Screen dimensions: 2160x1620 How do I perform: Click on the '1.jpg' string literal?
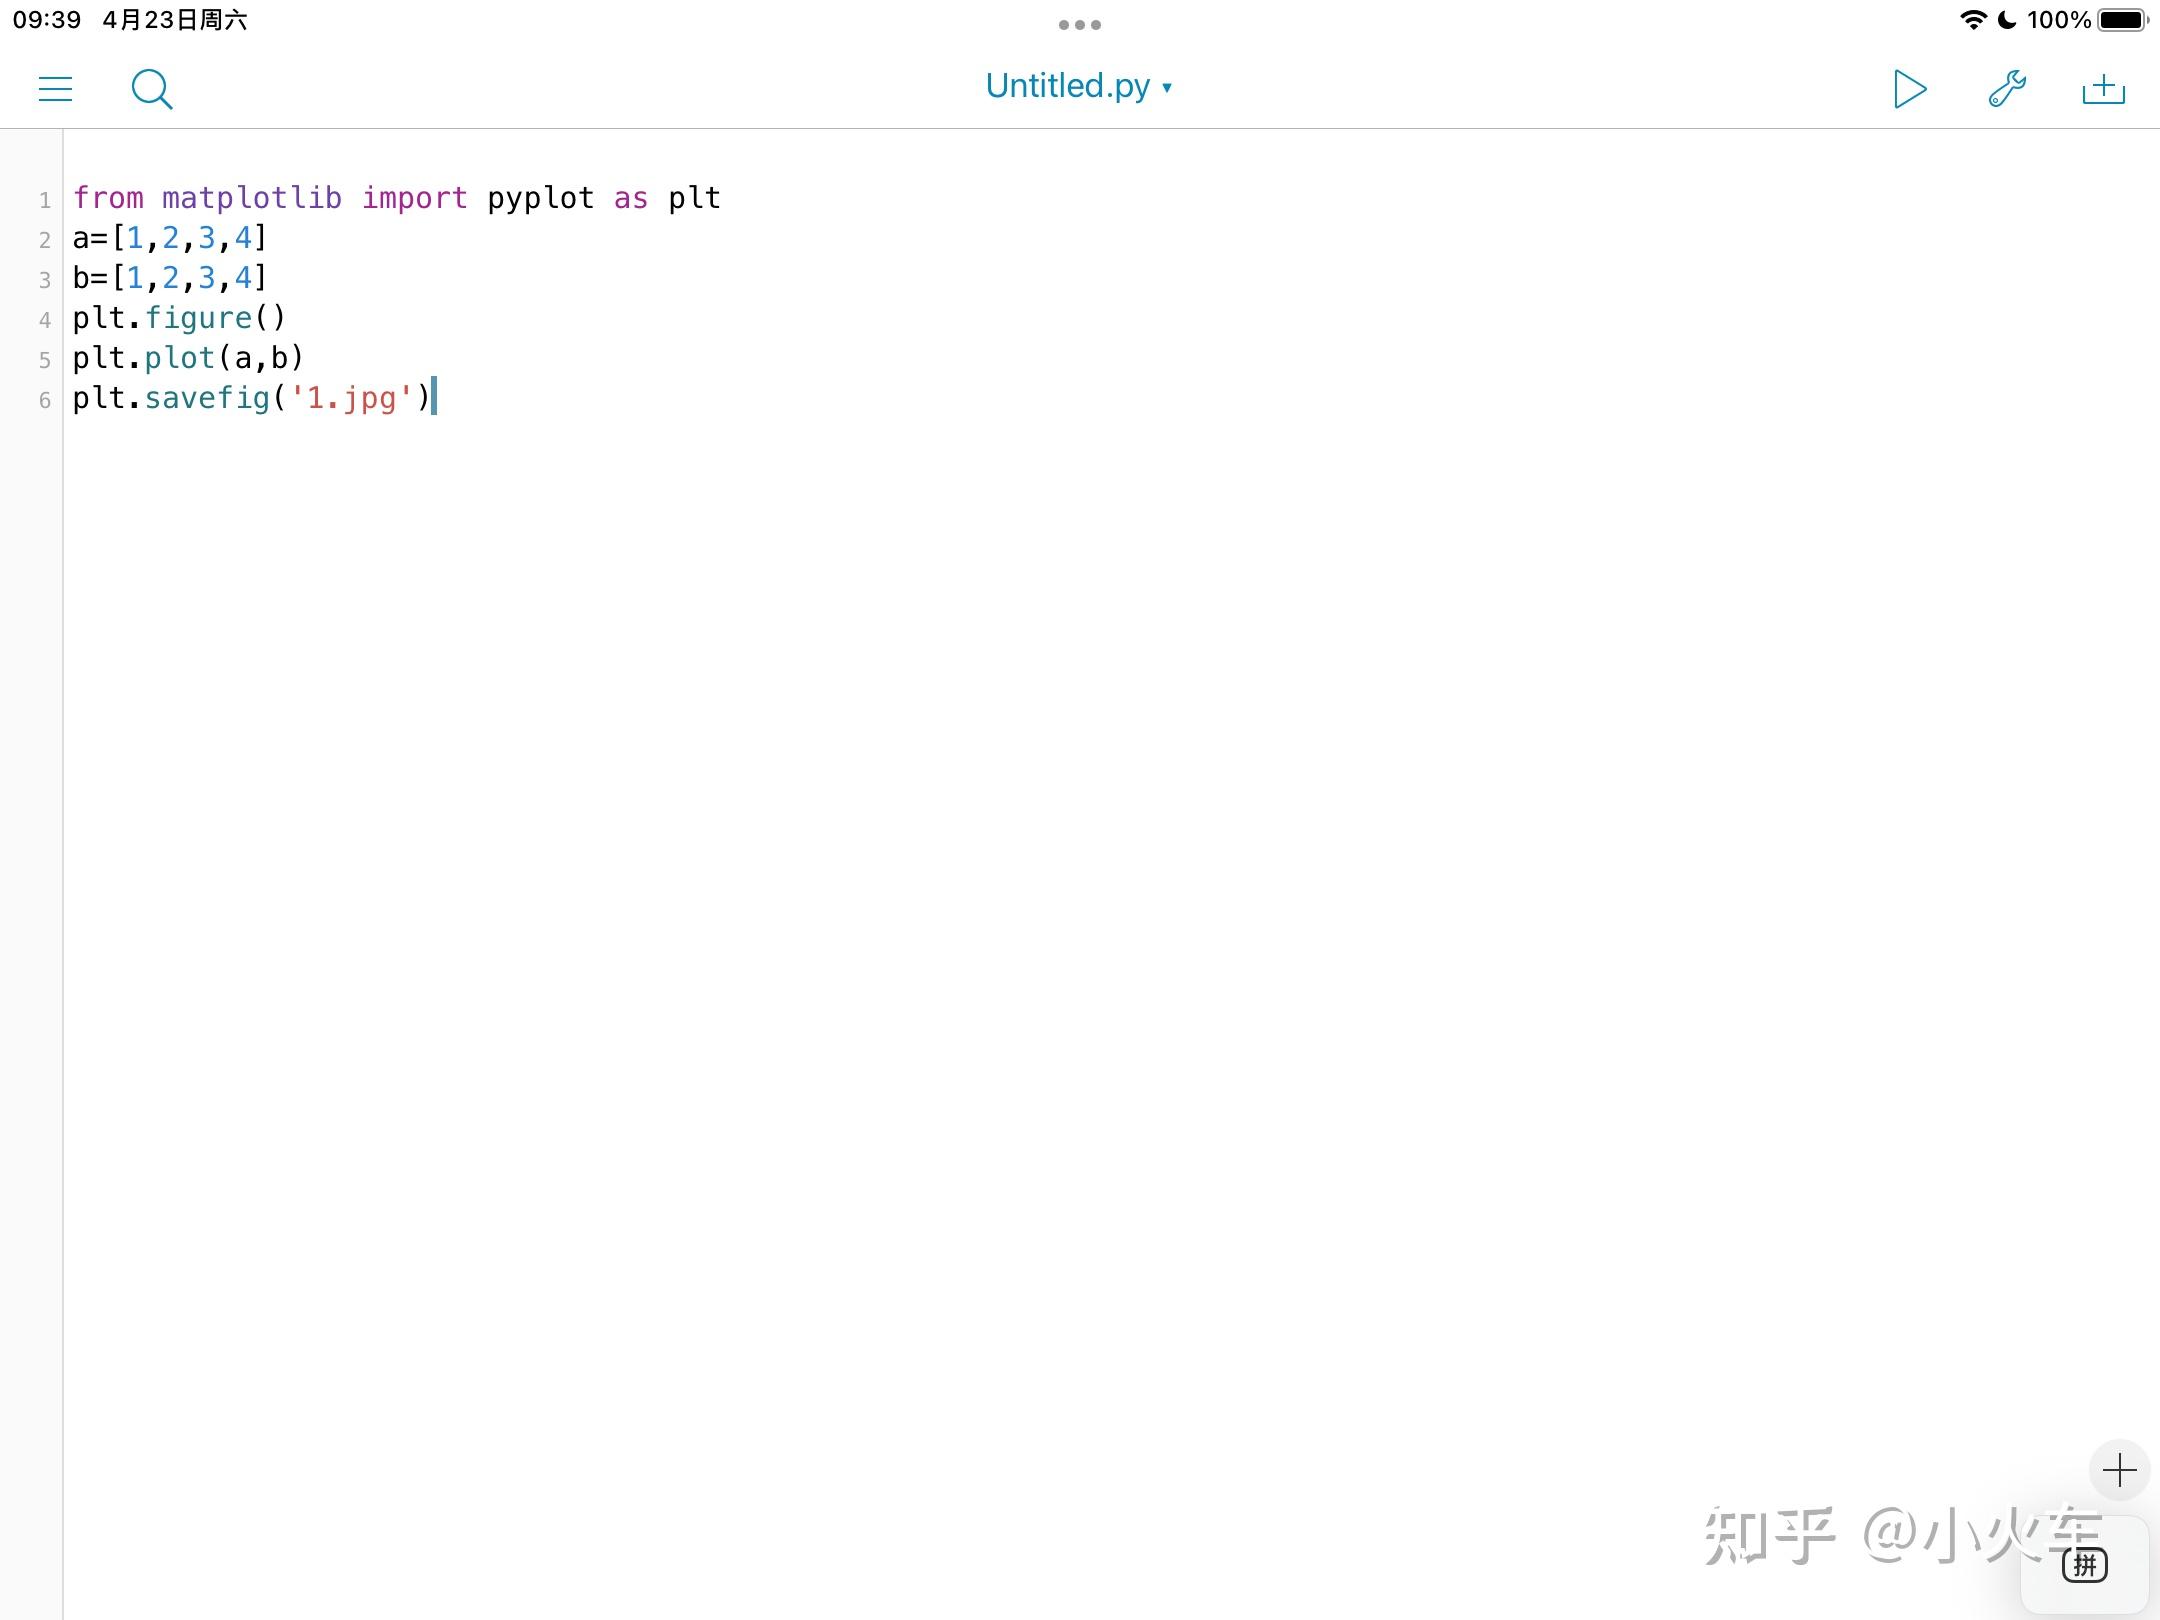(350, 398)
